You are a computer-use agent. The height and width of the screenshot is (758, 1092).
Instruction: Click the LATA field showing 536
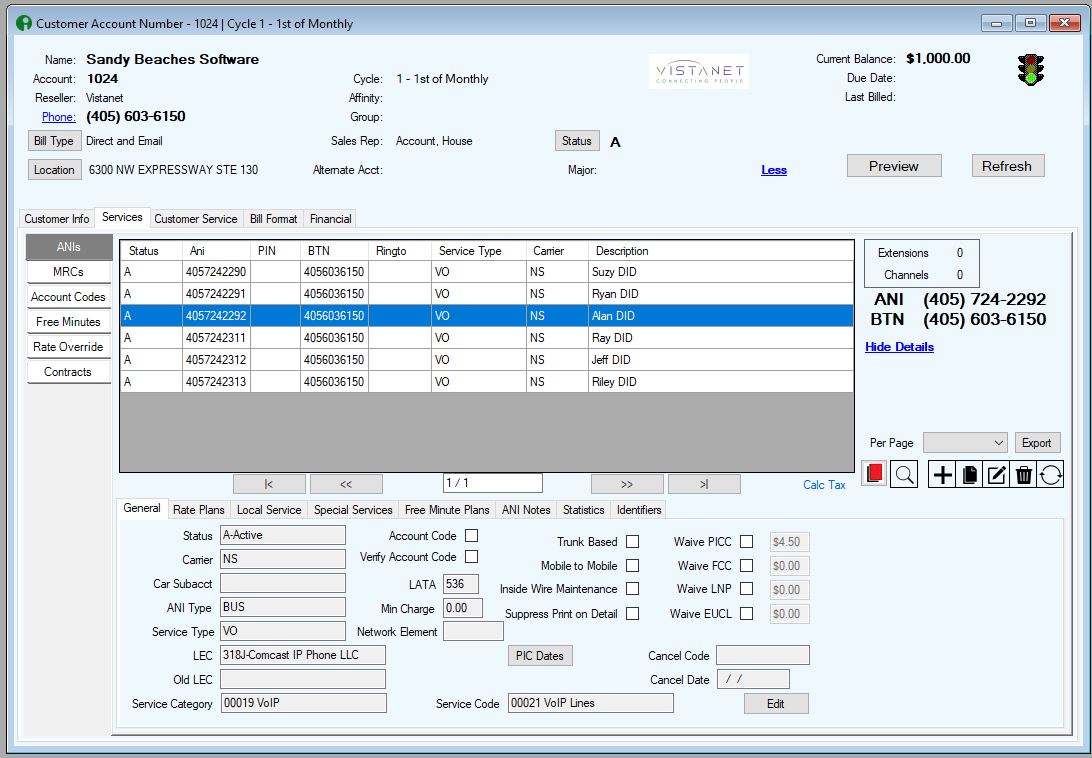[461, 584]
